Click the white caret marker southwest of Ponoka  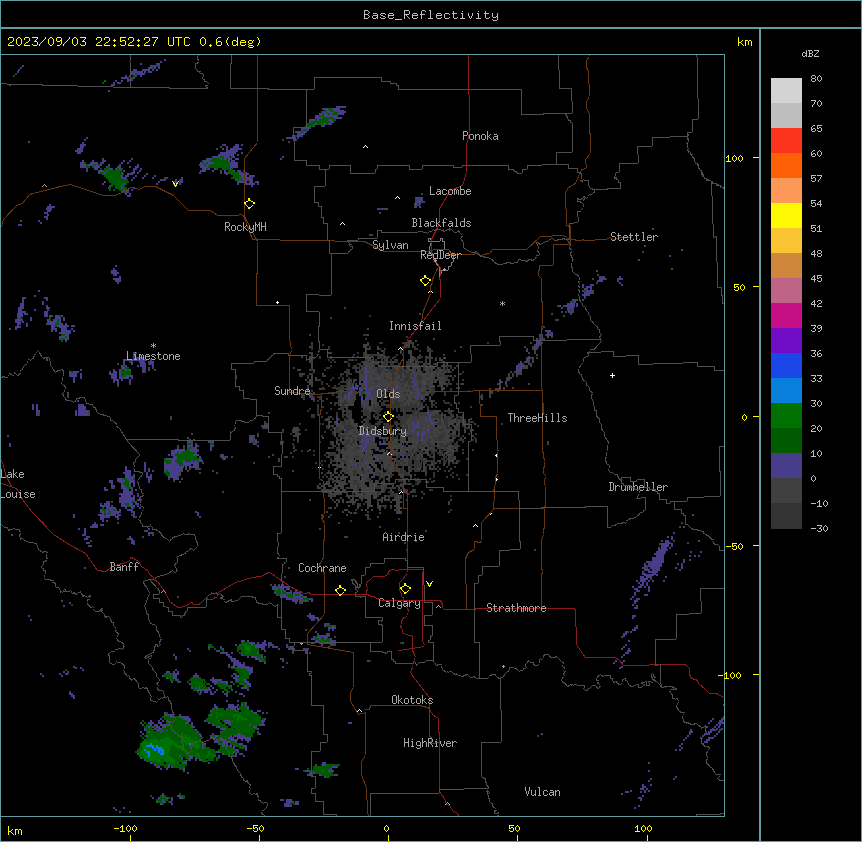click(x=365, y=147)
